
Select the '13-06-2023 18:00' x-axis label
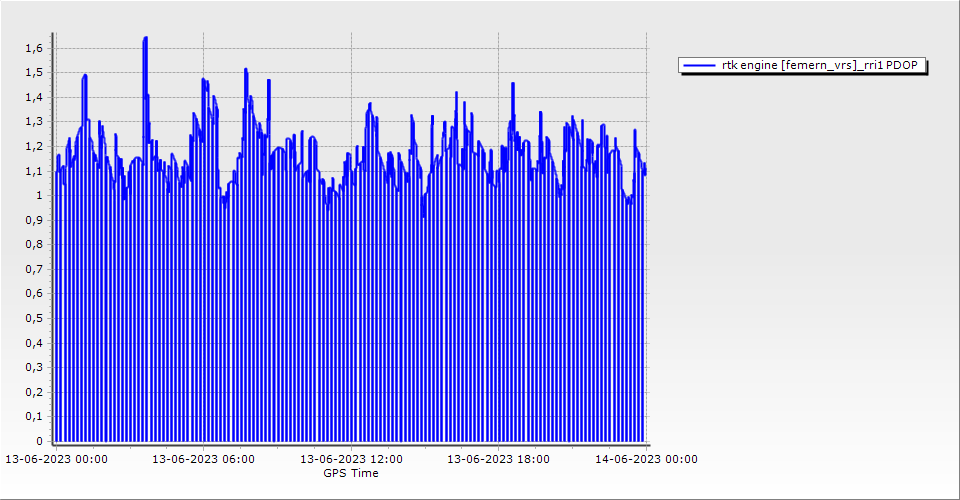click(498, 459)
